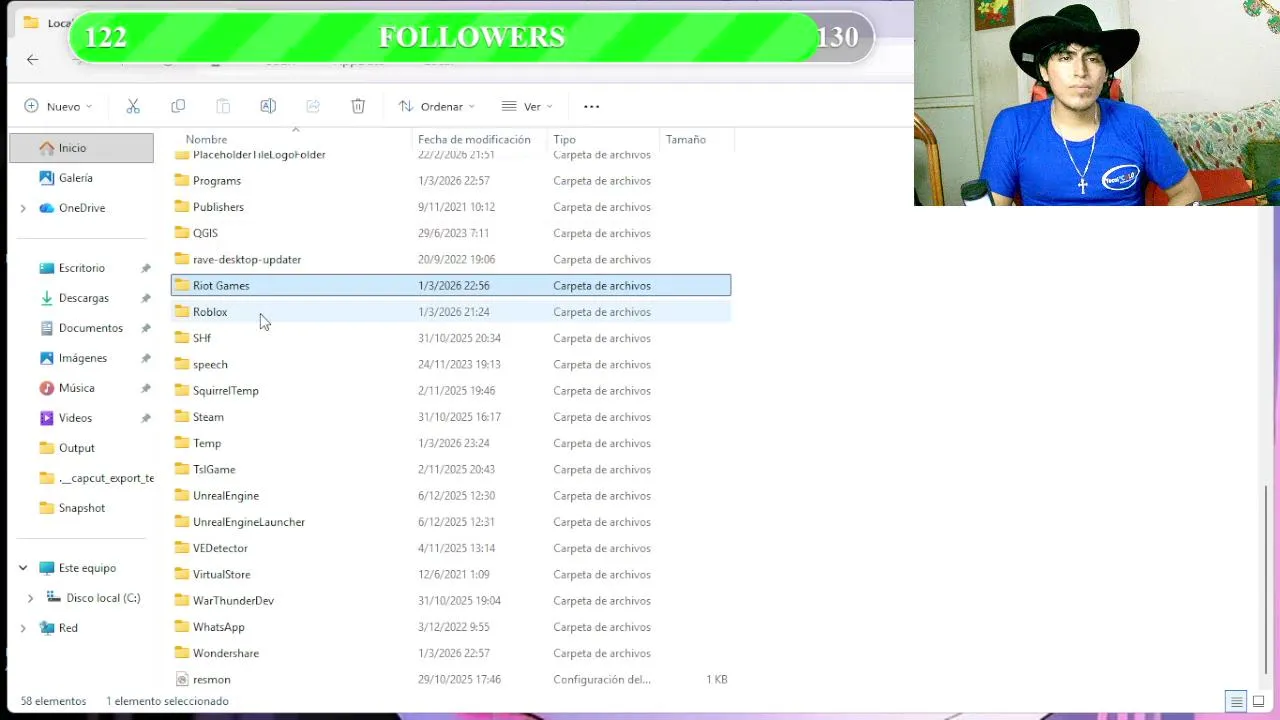The height and width of the screenshot is (720, 1280).
Task: Select the WhatsApp folder
Action: [x=451, y=627]
